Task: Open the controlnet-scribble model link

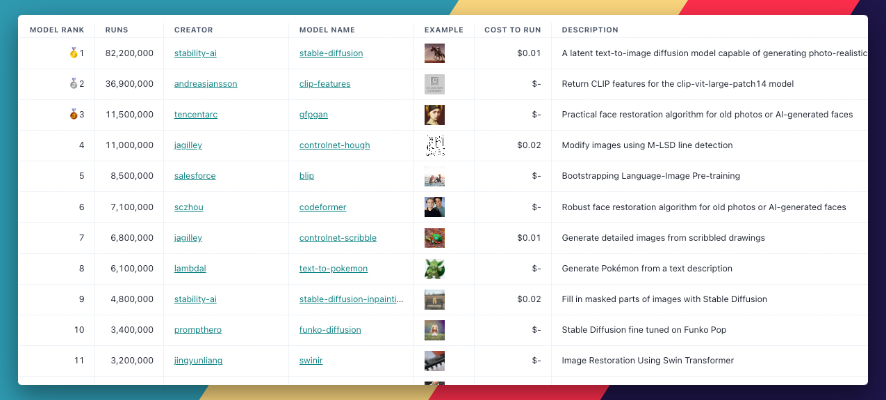Action: (338, 238)
